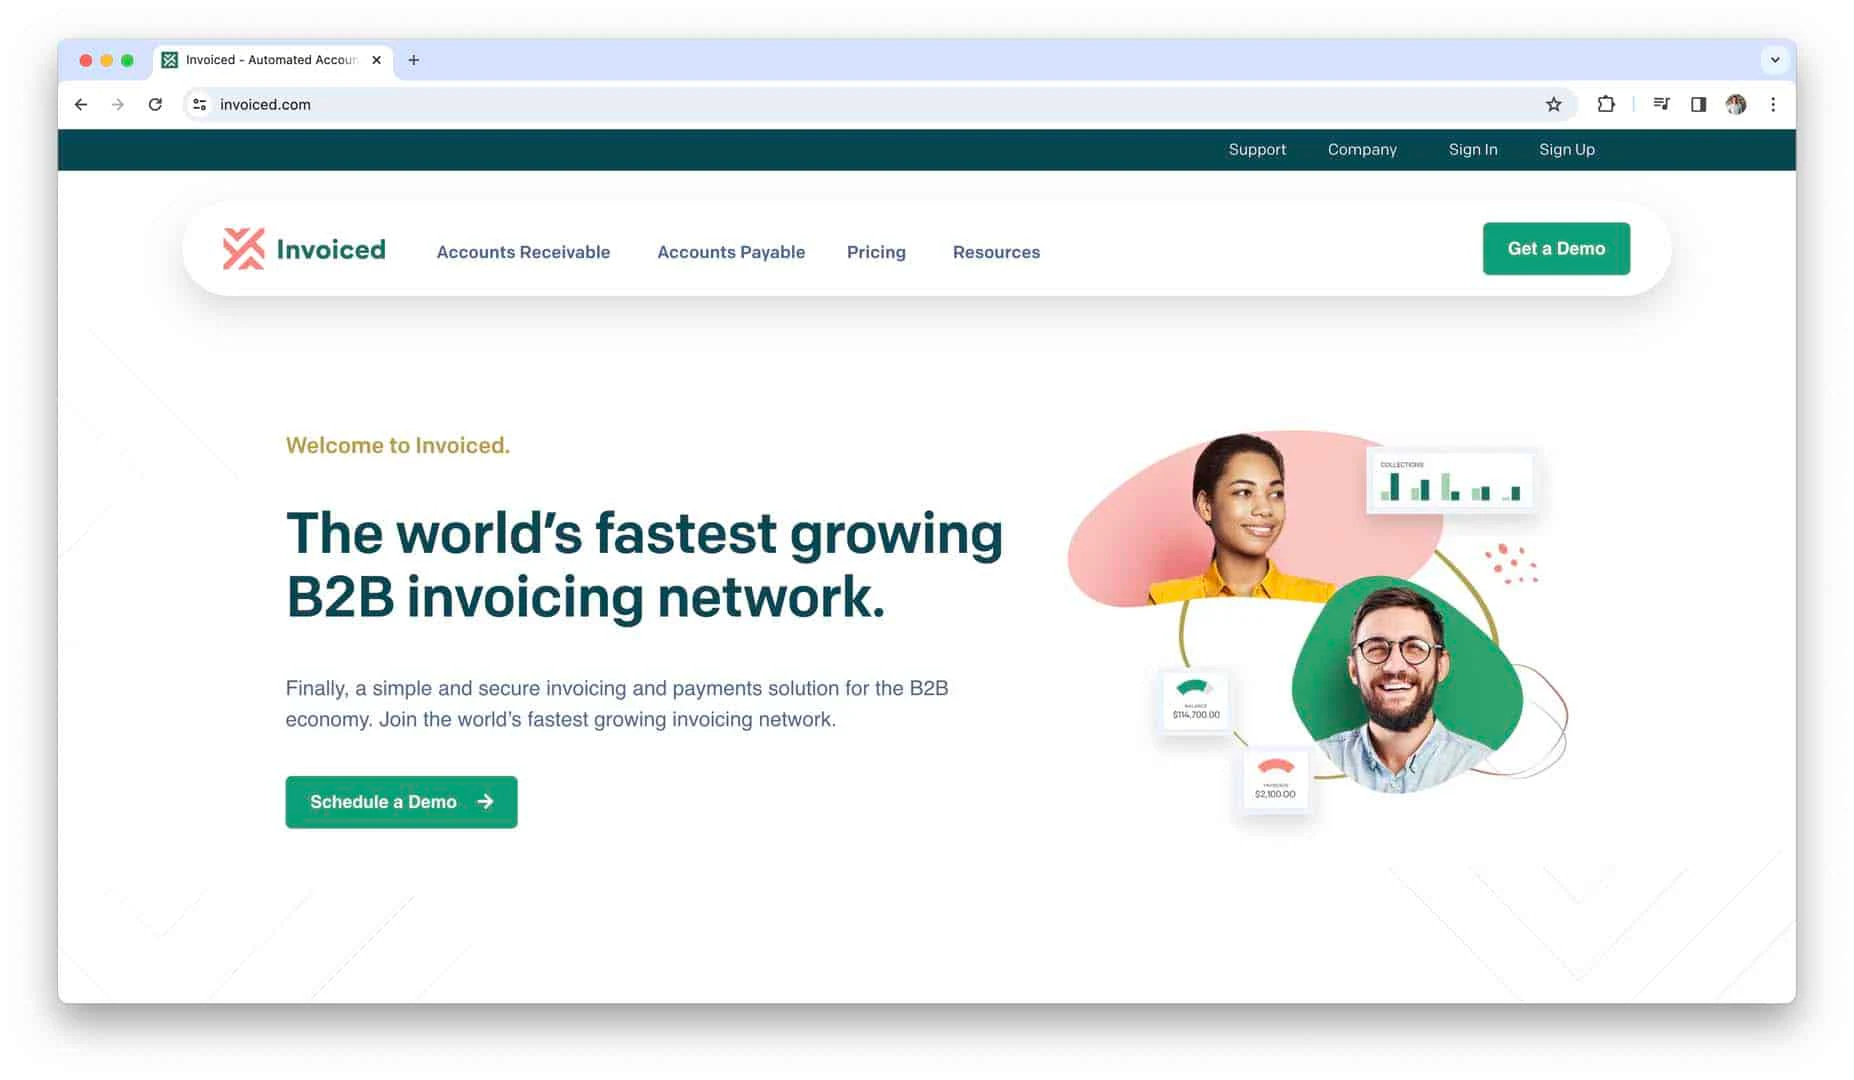Open the Company menu
This screenshot has height=1080, width=1854.
click(1362, 149)
